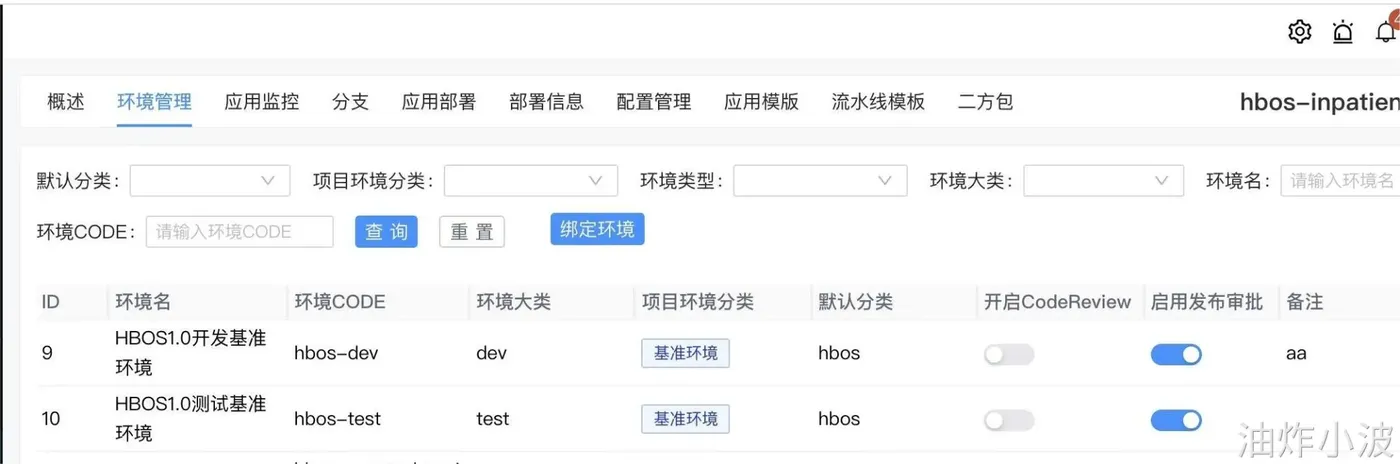The width and height of the screenshot is (1400, 464).
Task: Go to the 流水线模板 tab
Action: pos(878,102)
